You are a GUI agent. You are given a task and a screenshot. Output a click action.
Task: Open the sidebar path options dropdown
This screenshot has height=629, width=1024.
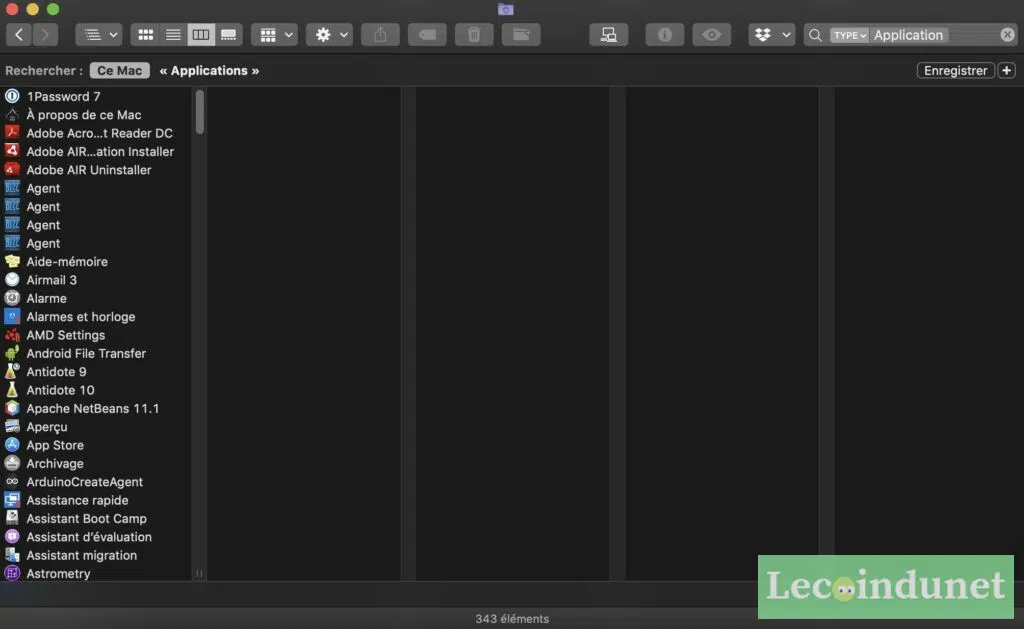pyautogui.click(x=99, y=35)
